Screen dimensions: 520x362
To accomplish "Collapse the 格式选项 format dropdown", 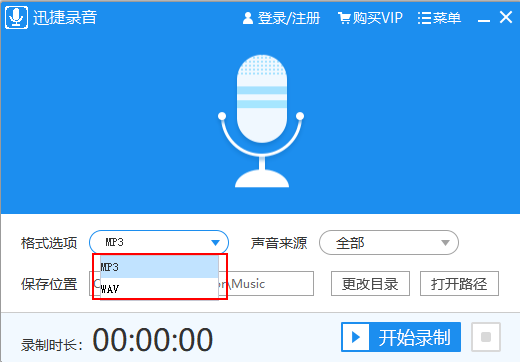I will tap(159, 242).
